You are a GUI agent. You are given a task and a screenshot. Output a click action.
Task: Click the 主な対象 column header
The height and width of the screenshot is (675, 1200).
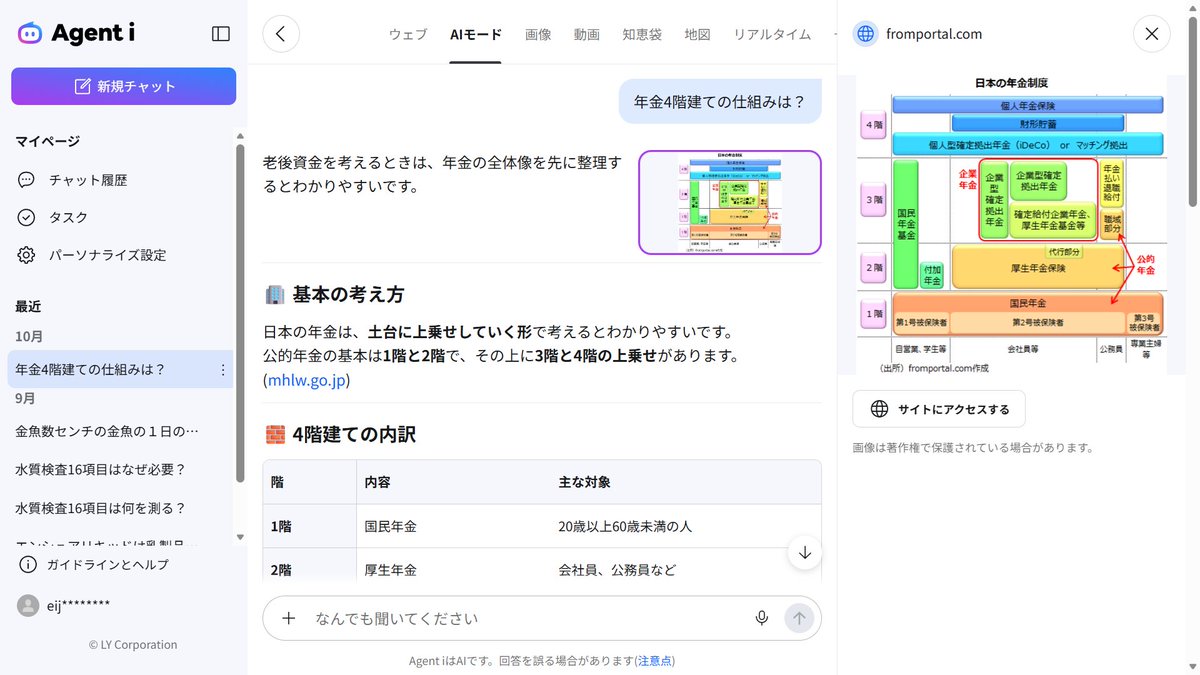click(x=585, y=482)
